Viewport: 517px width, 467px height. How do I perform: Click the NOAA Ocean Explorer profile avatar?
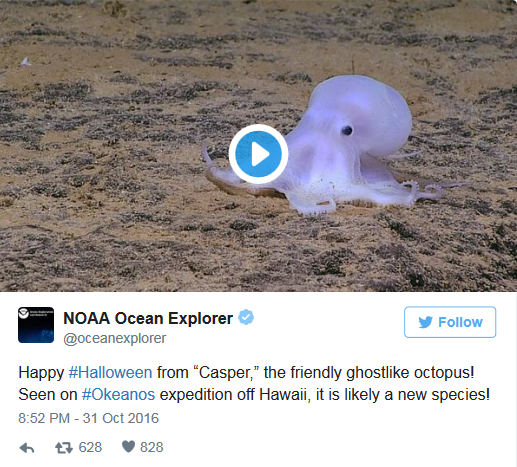click(x=36, y=325)
